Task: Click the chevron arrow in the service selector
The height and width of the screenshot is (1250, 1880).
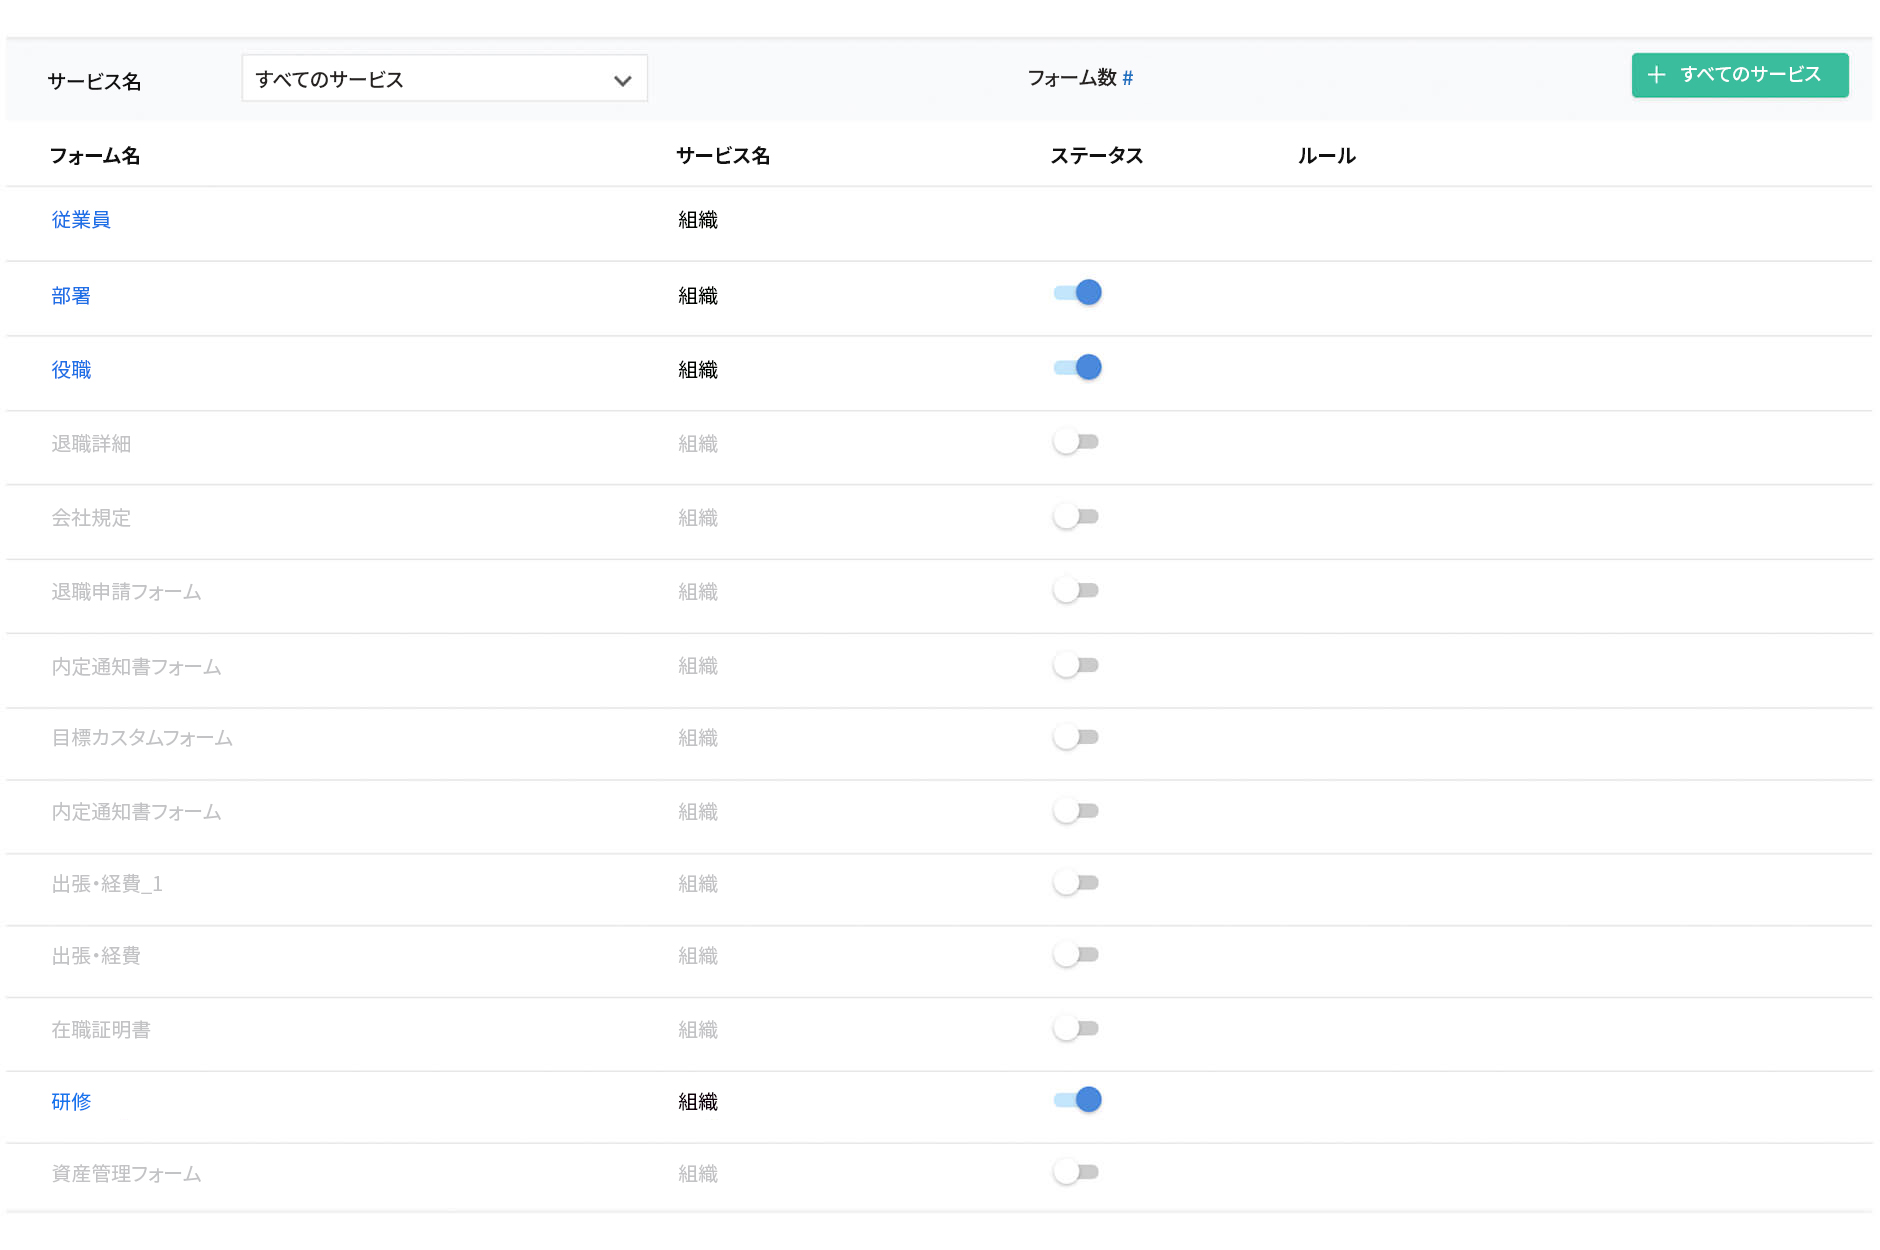Action: pos(621,79)
